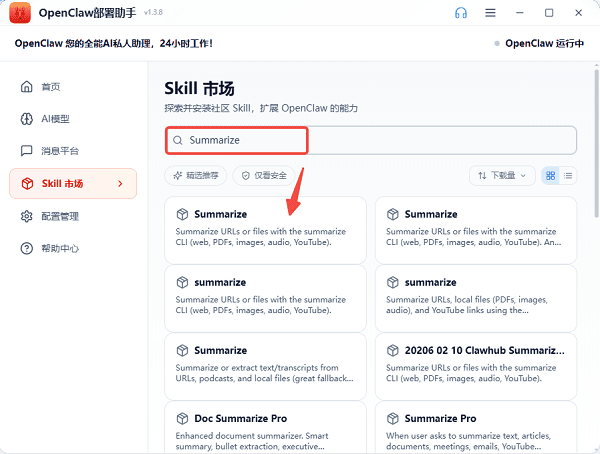Open Doc Summarize Pro skill card
The image size is (600, 454).
point(265,428)
